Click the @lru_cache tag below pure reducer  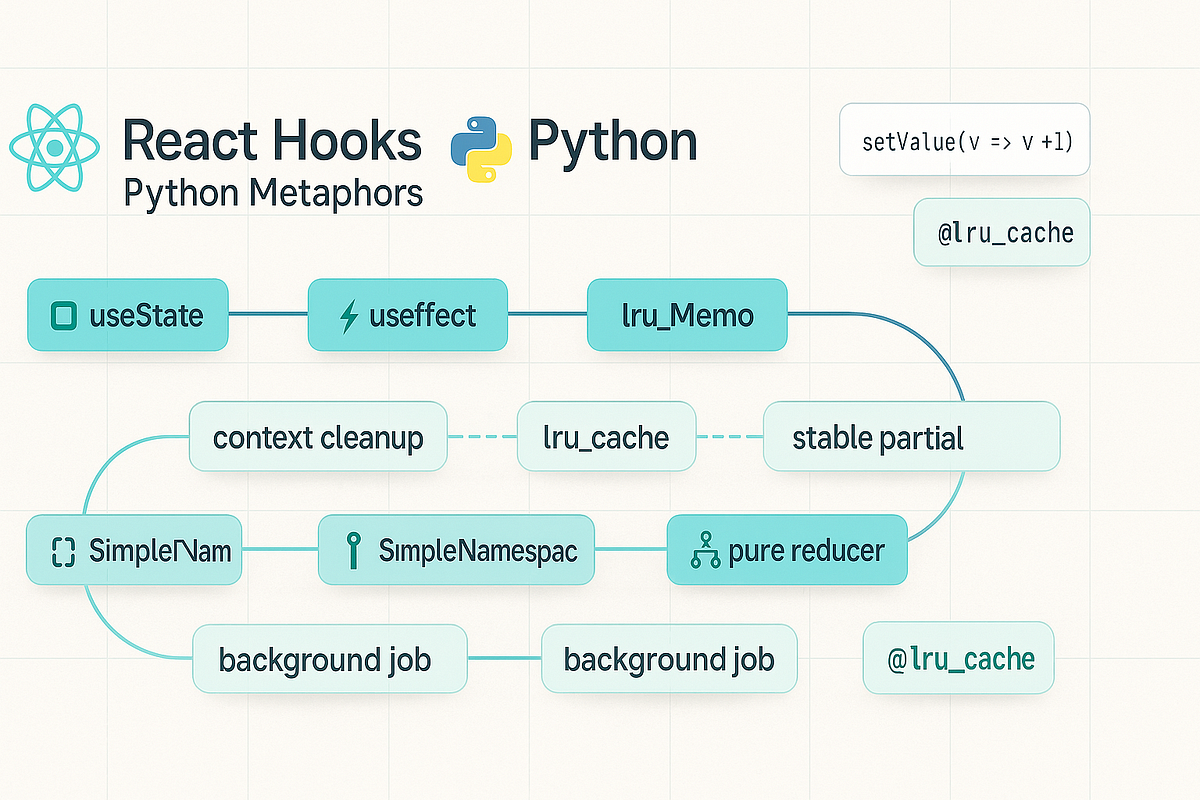coord(958,659)
